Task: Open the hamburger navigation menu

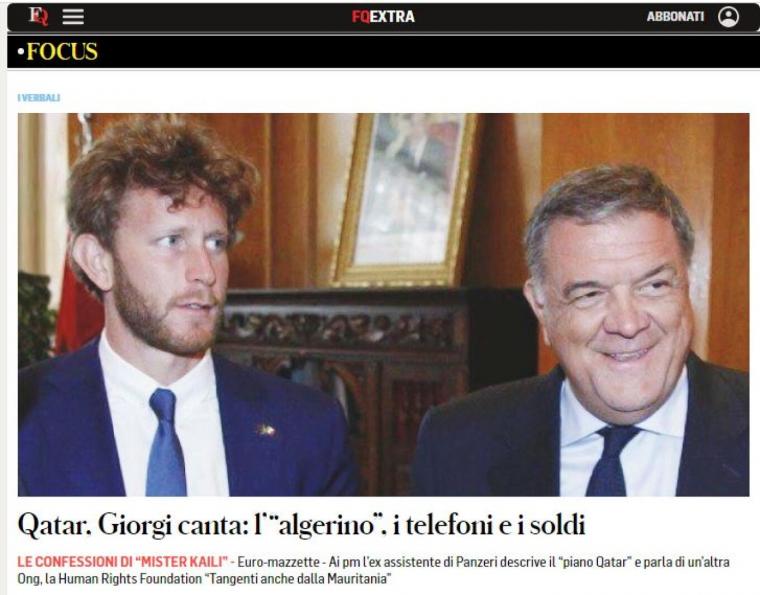Action: coord(73,16)
